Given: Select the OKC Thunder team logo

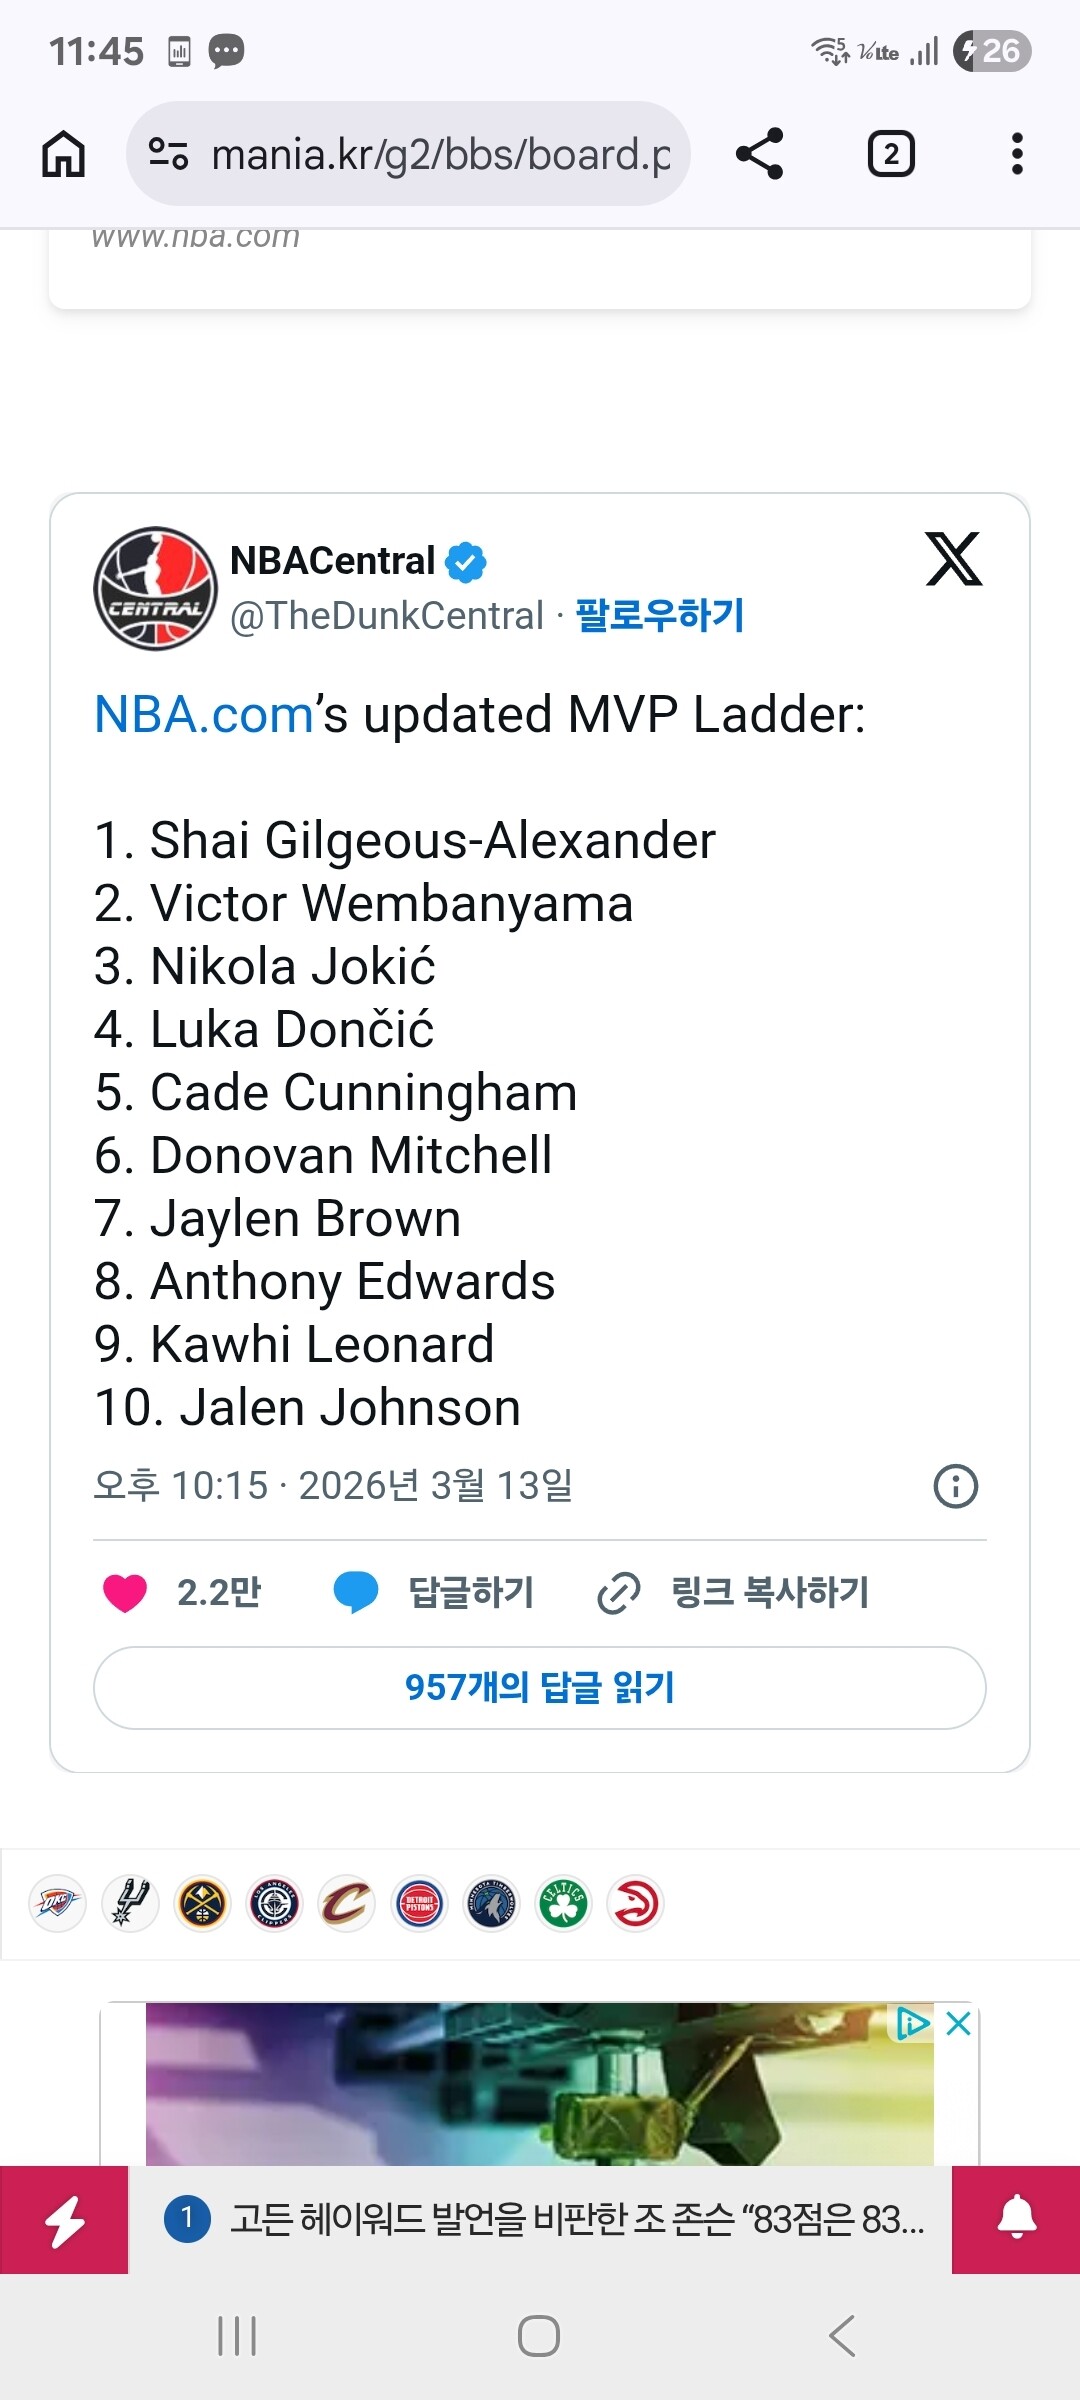Looking at the screenshot, I should coord(57,1904).
